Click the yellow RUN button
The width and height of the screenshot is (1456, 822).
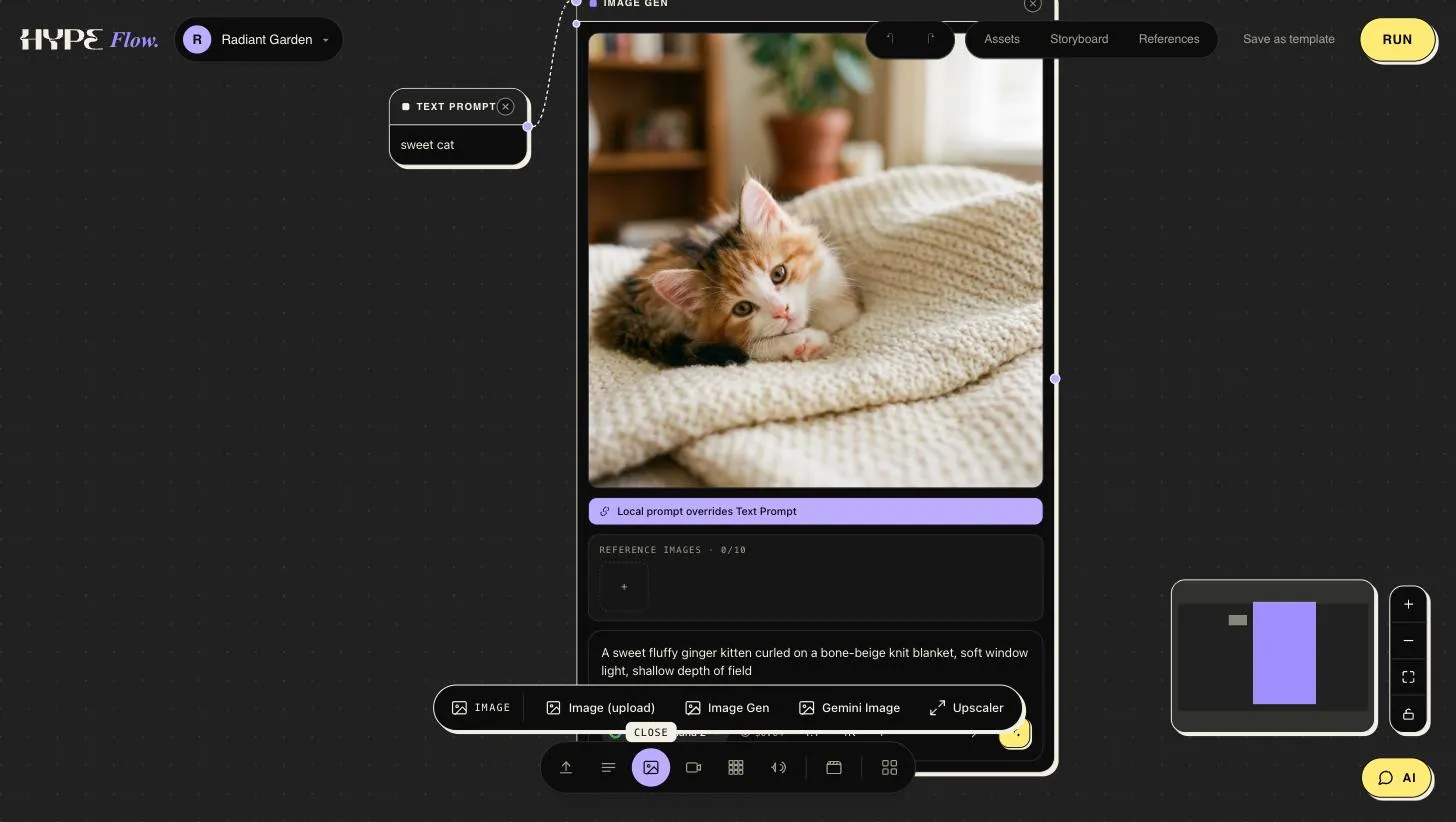(1397, 40)
